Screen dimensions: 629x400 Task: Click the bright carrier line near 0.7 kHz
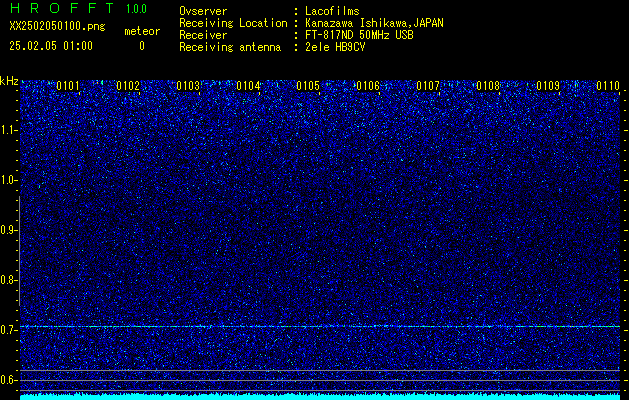(x=320, y=327)
